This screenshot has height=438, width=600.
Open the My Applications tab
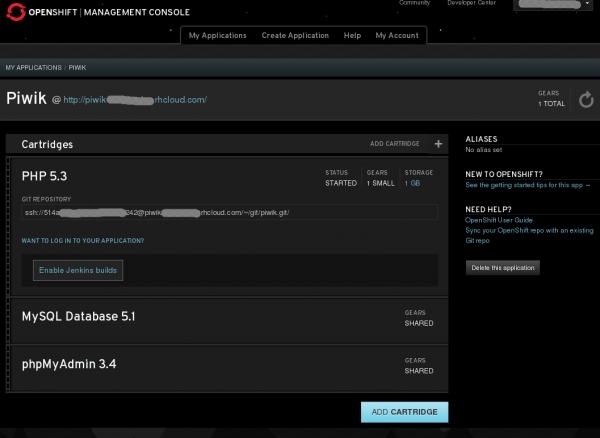(x=217, y=36)
